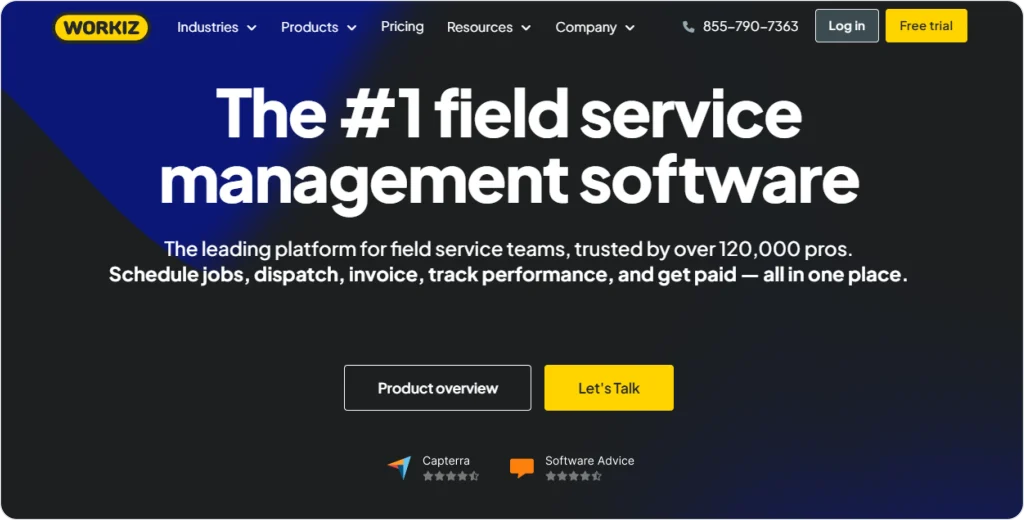1024x520 pixels.
Task: Open the Product overview button
Action: click(438, 388)
